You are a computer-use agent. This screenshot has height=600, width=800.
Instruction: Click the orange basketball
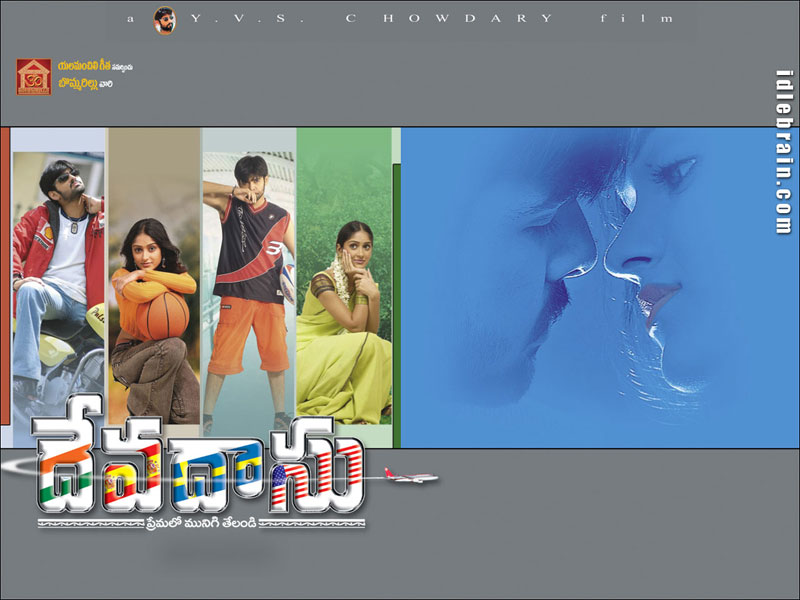(162, 316)
